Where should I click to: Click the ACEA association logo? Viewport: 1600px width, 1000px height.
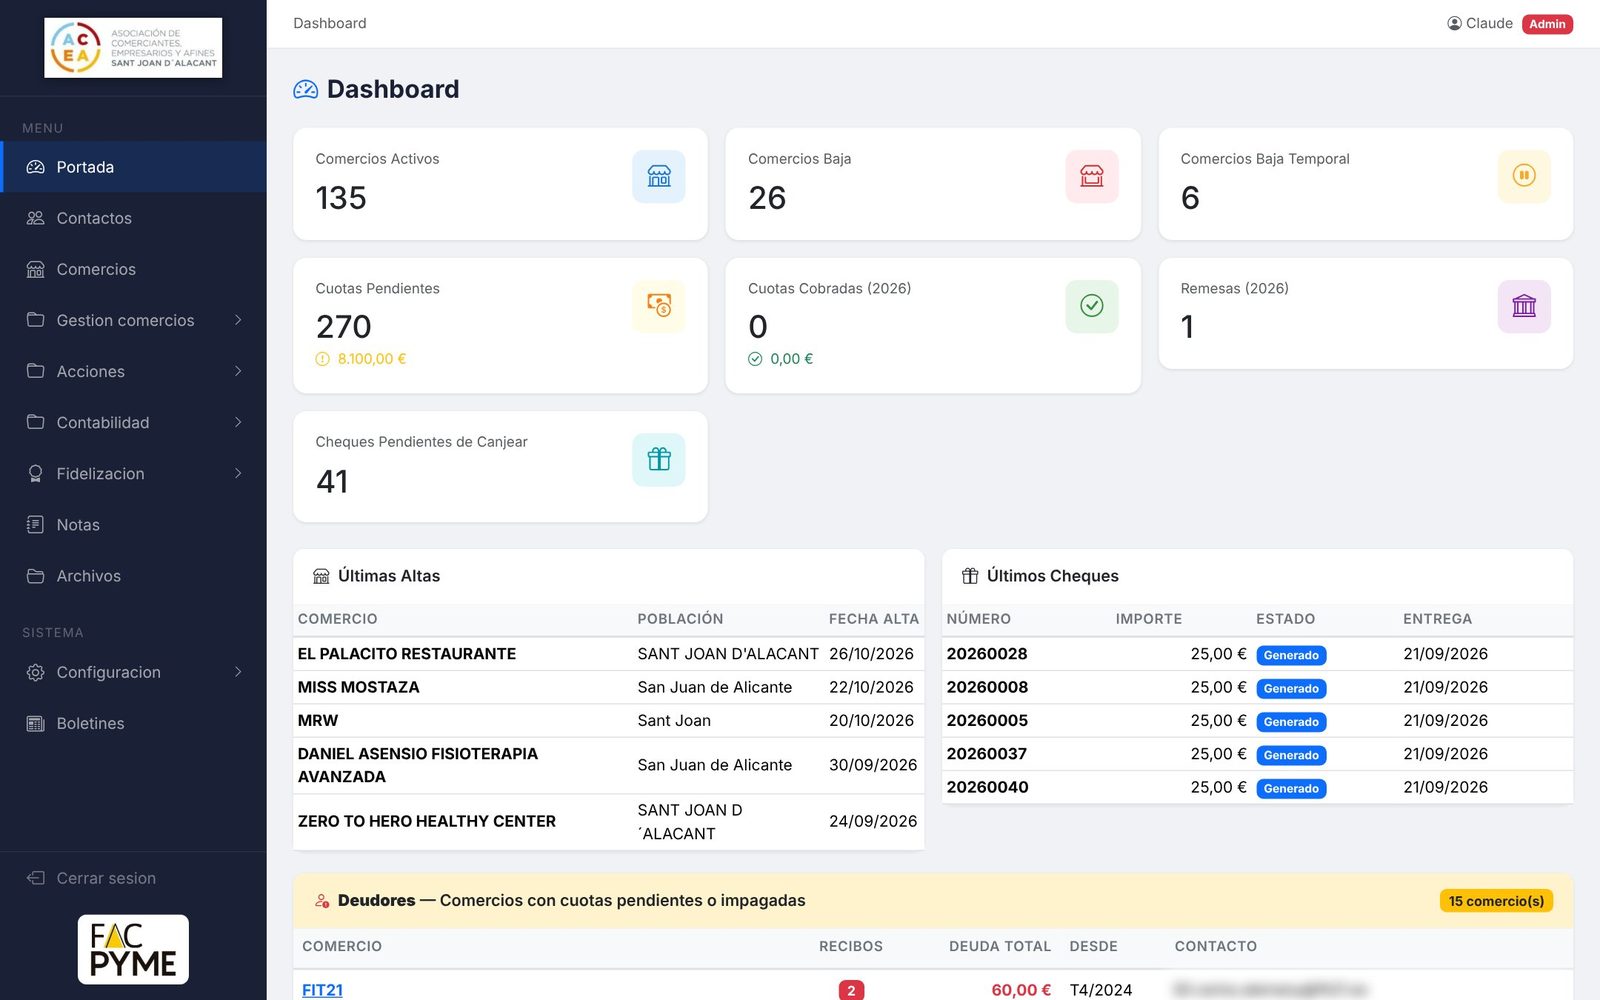[x=133, y=48]
